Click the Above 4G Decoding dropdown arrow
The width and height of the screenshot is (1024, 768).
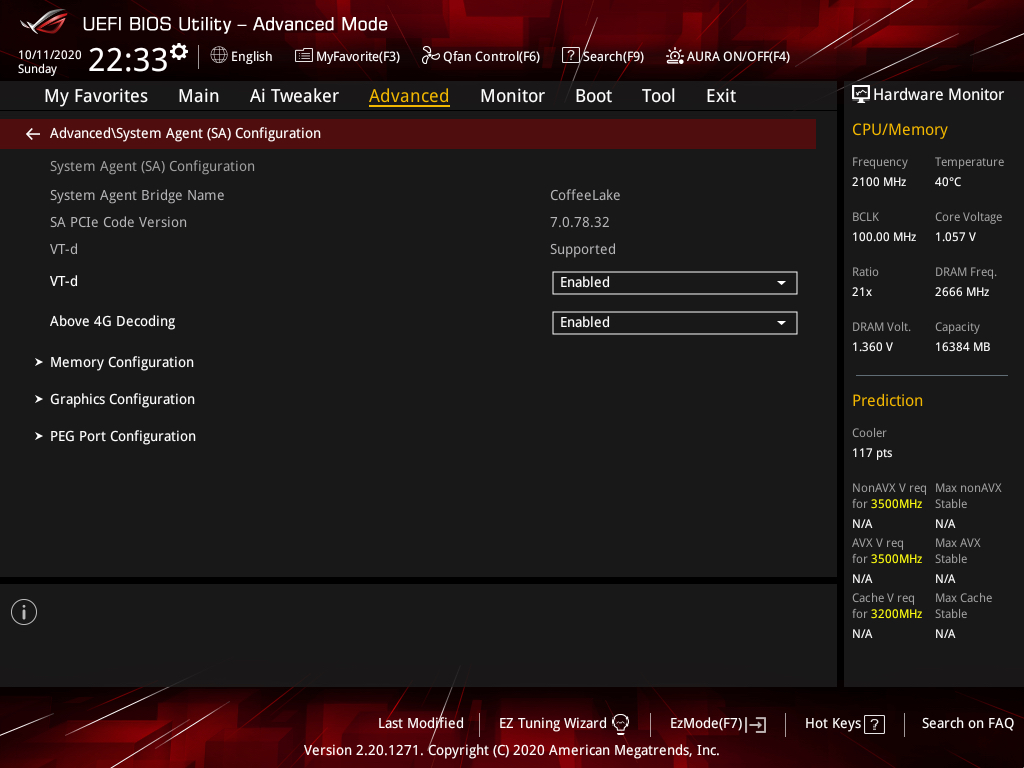point(781,323)
